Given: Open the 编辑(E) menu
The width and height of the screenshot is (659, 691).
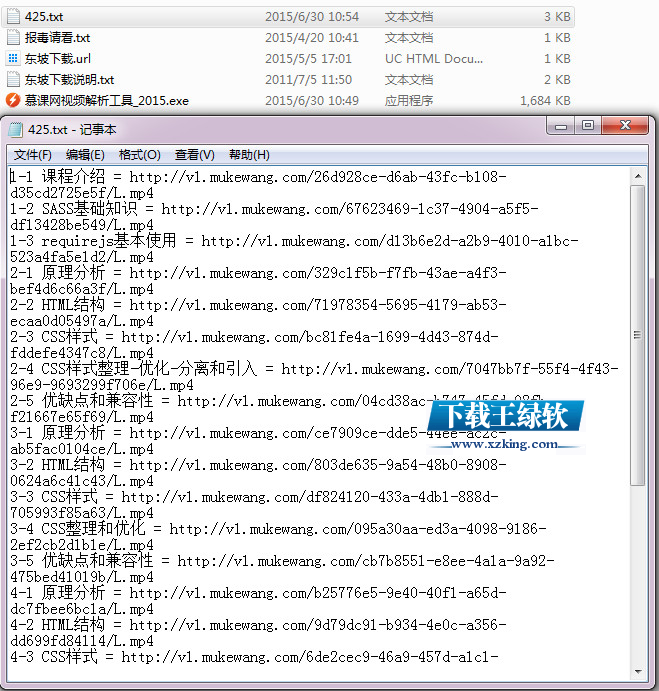Looking at the screenshot, I should pyautogui.click(x=85, y=155).
